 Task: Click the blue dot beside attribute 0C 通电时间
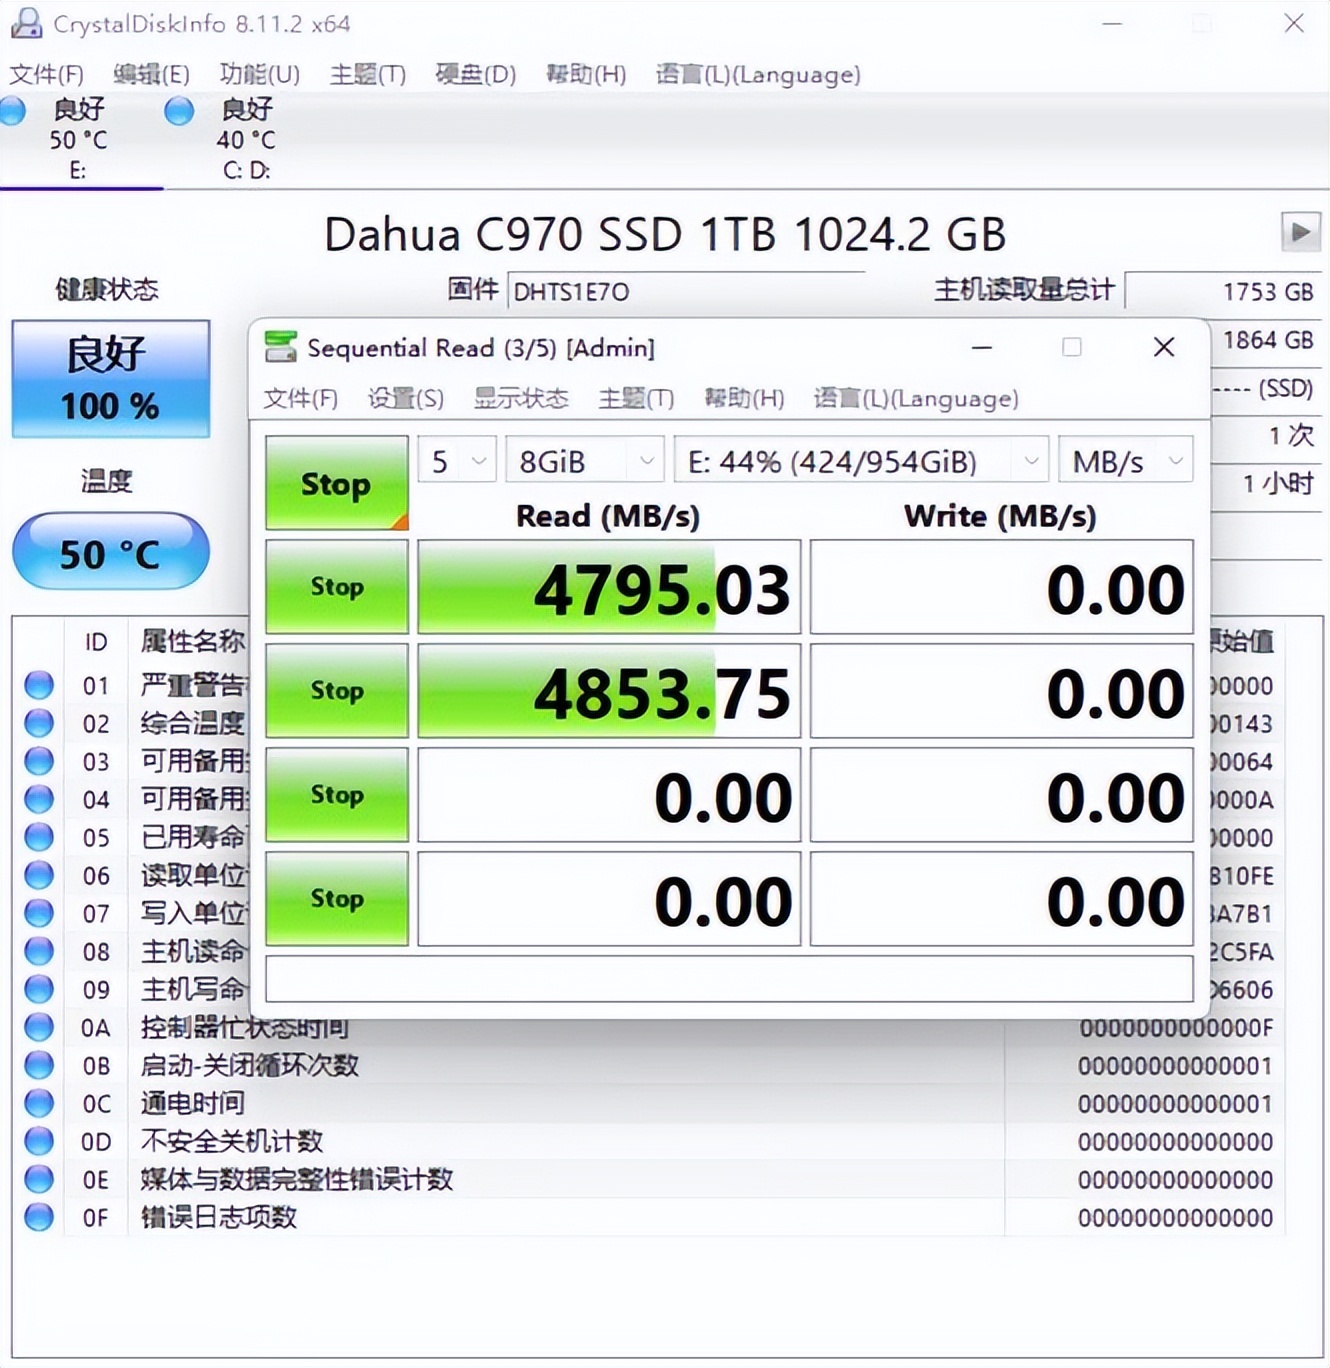39,1104
